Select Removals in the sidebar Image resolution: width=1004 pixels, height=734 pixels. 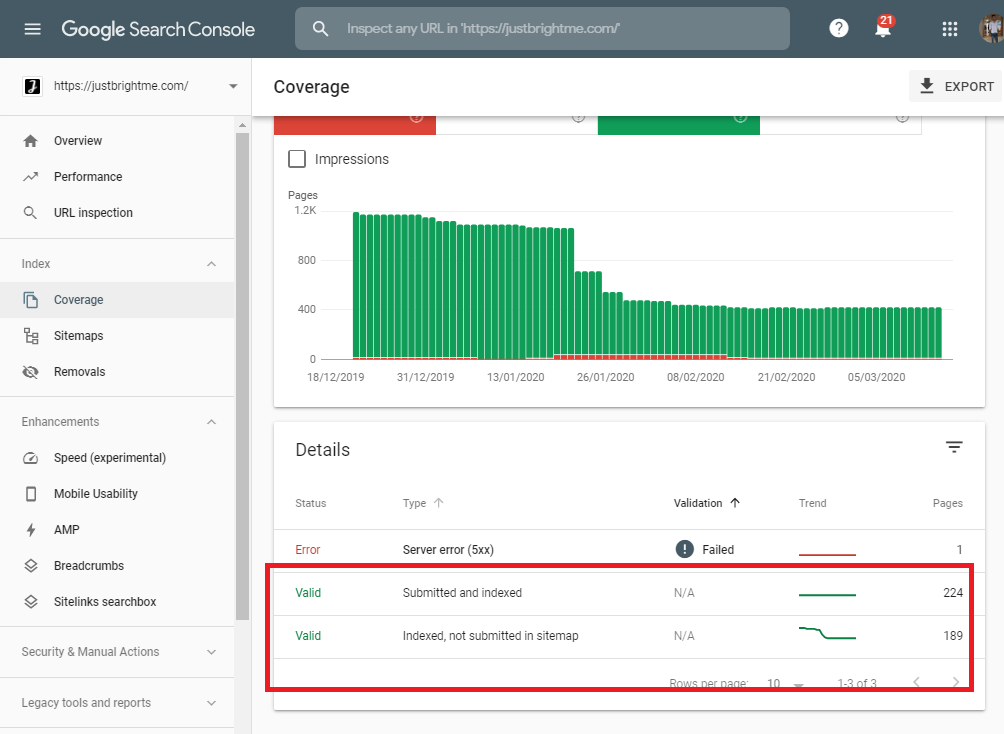click(117, 371)
